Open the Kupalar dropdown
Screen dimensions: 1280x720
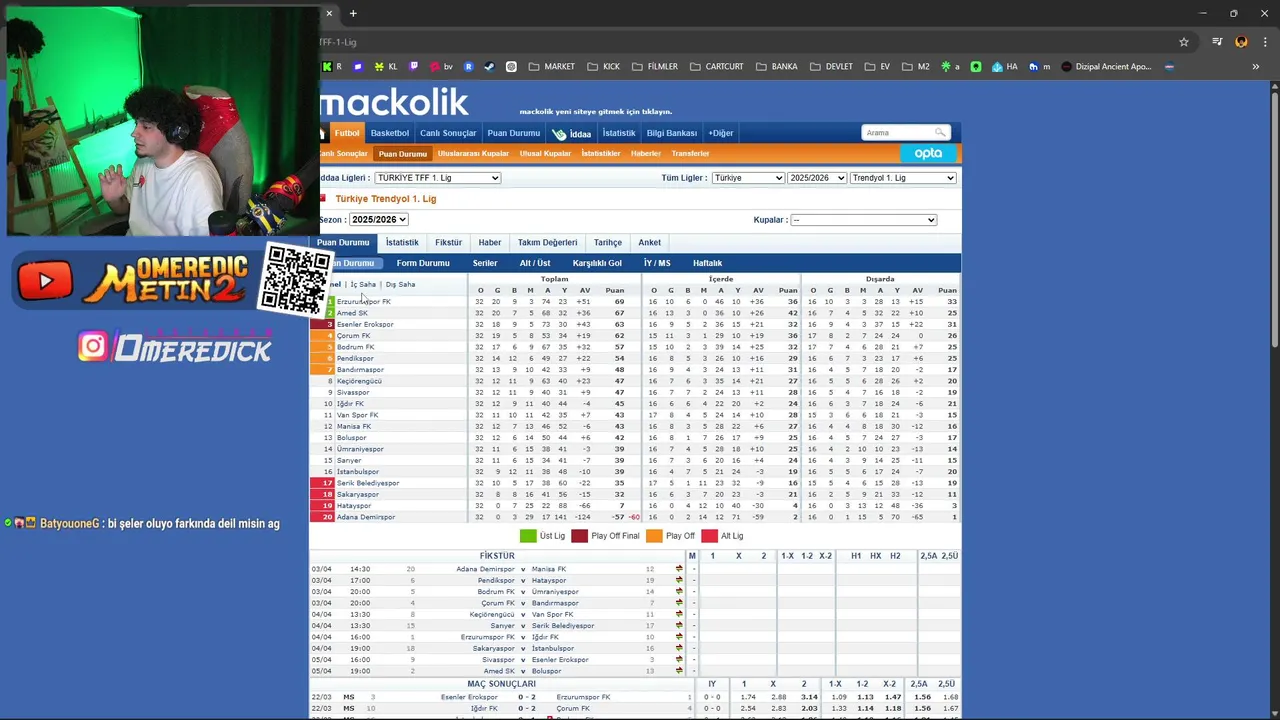pyautogui.click(x=863, y=220)
